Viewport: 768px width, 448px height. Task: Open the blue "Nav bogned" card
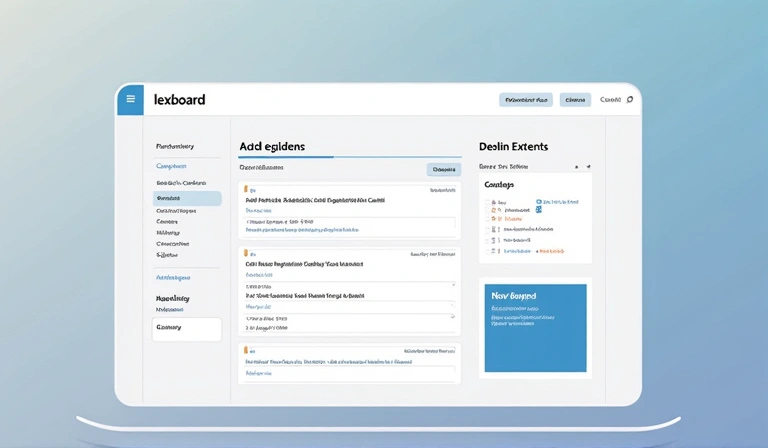pyautogui.click(x=535, y=328)
